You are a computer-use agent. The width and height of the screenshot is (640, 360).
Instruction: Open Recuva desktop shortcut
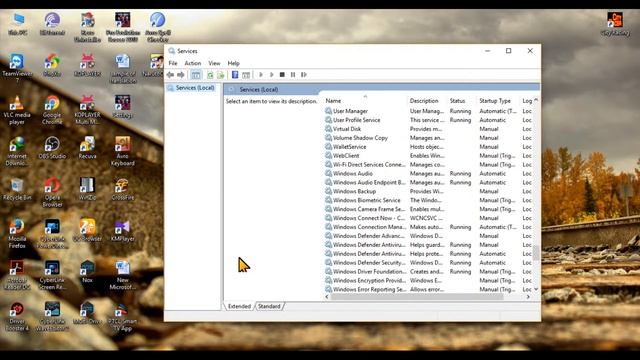coord(87,148)
